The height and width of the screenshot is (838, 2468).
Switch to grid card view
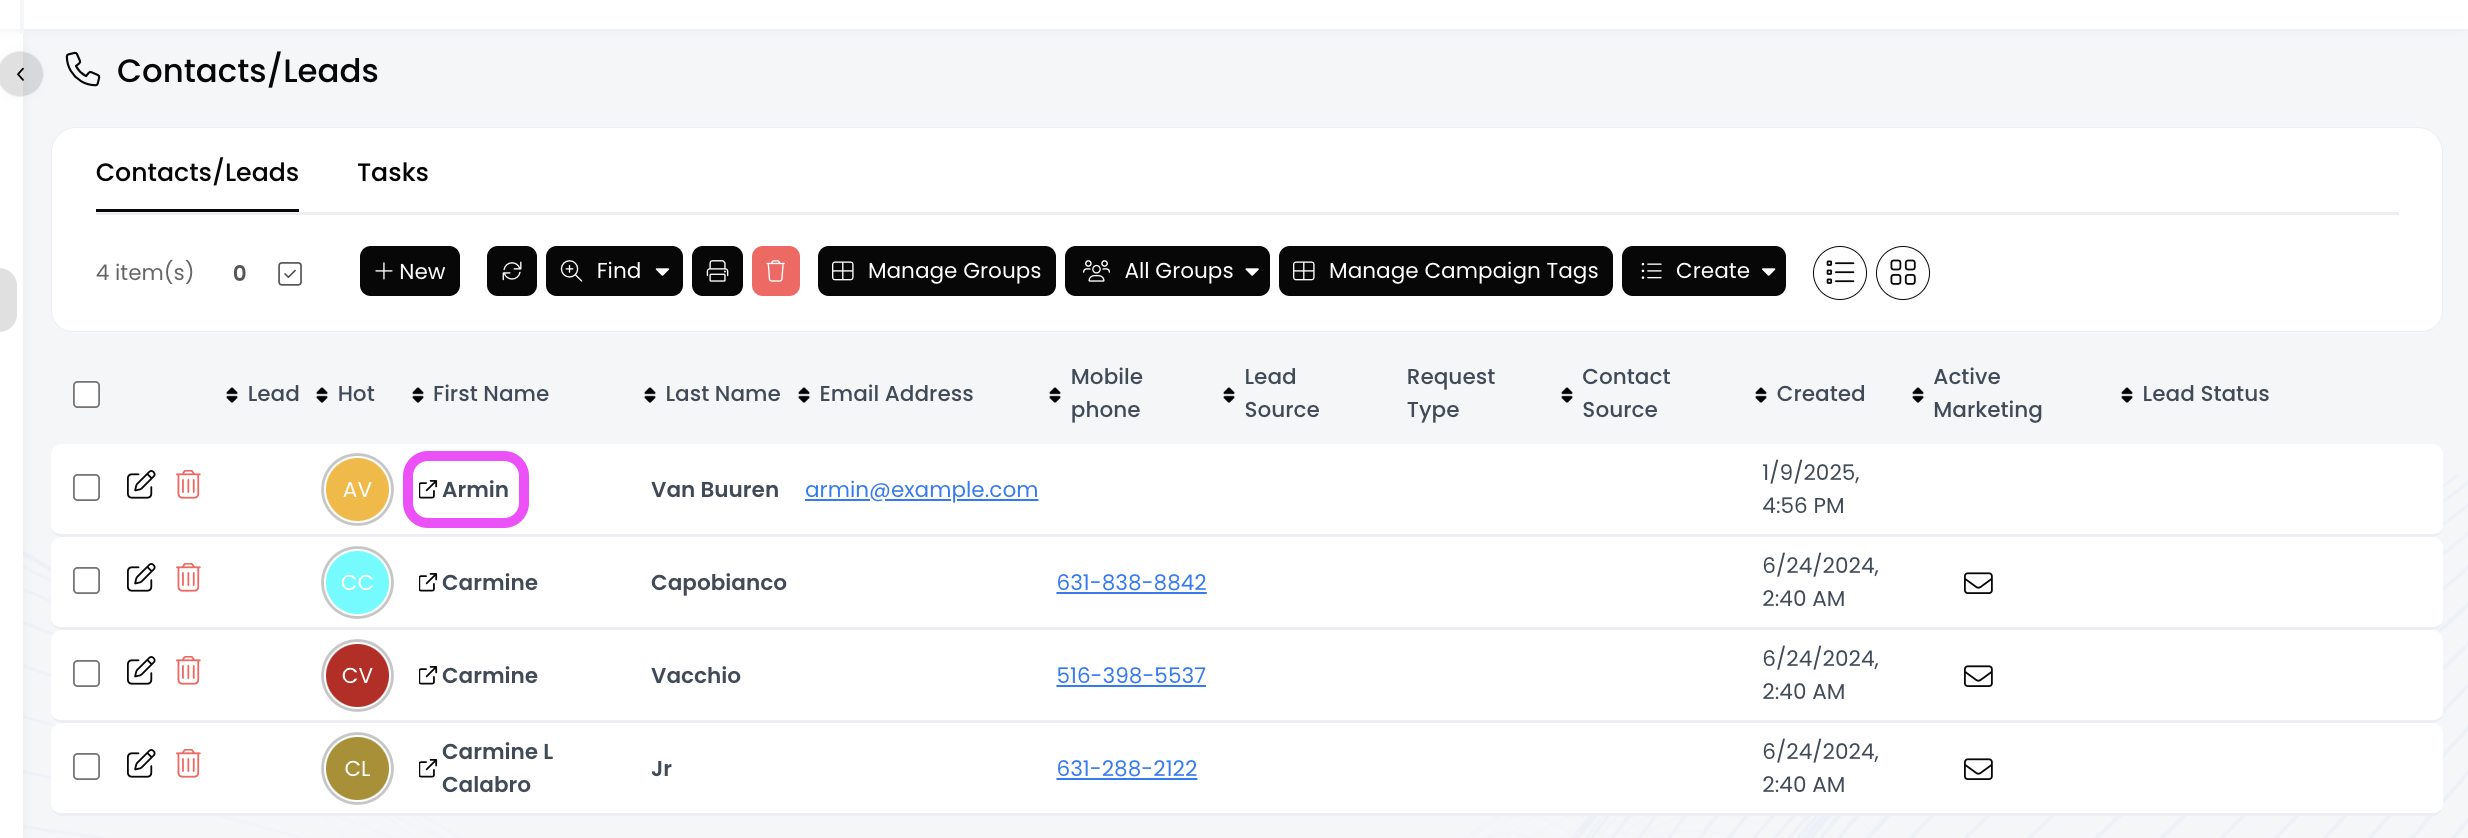(x=1902, y=272)
